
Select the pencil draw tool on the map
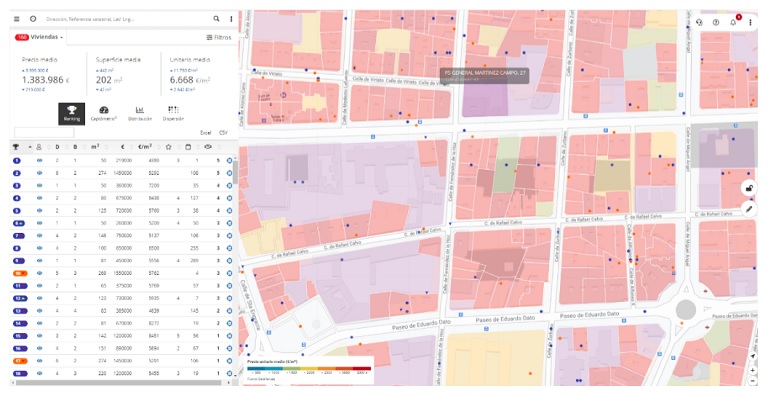pyautogui.click(x=748, y=209)
